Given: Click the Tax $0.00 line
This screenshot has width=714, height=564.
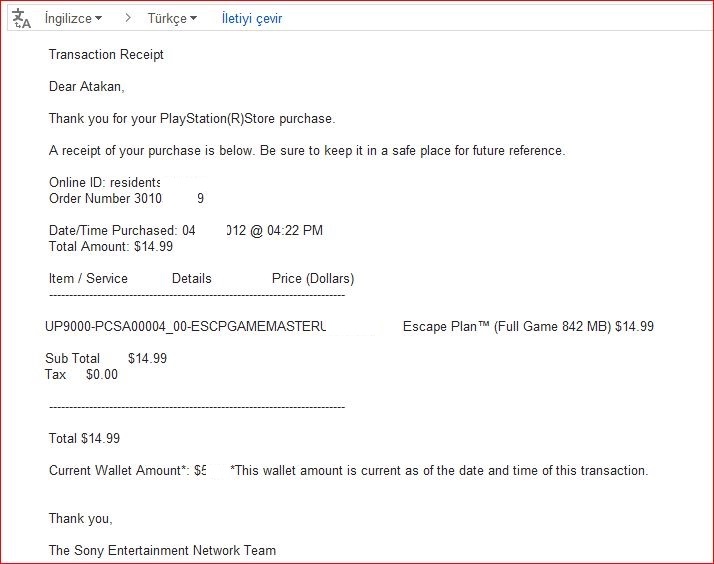Looking at the screenshot, I should (x=81, y=375).
